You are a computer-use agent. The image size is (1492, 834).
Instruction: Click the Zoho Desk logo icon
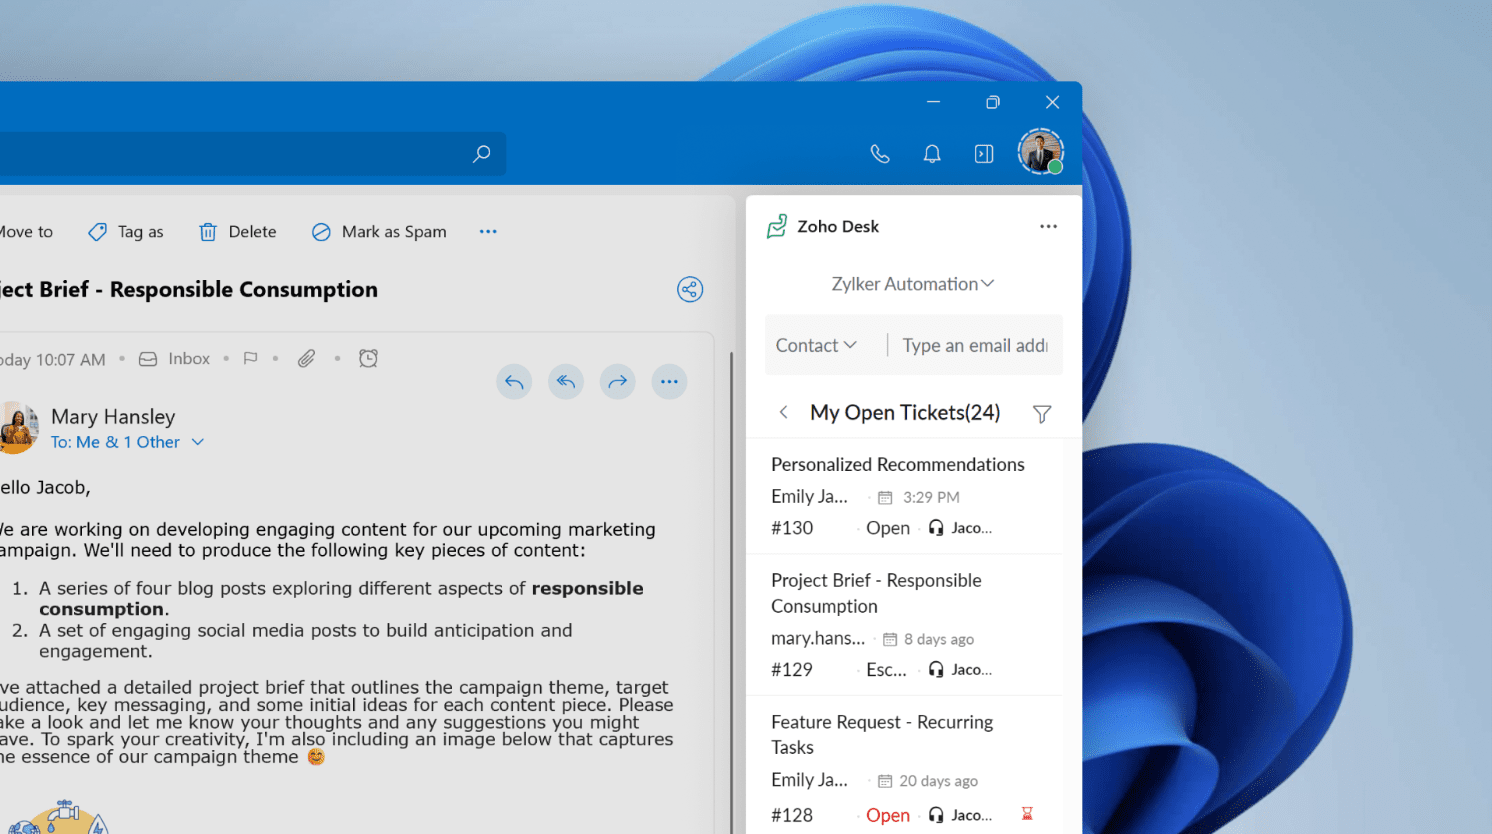[x=777, y=227]
